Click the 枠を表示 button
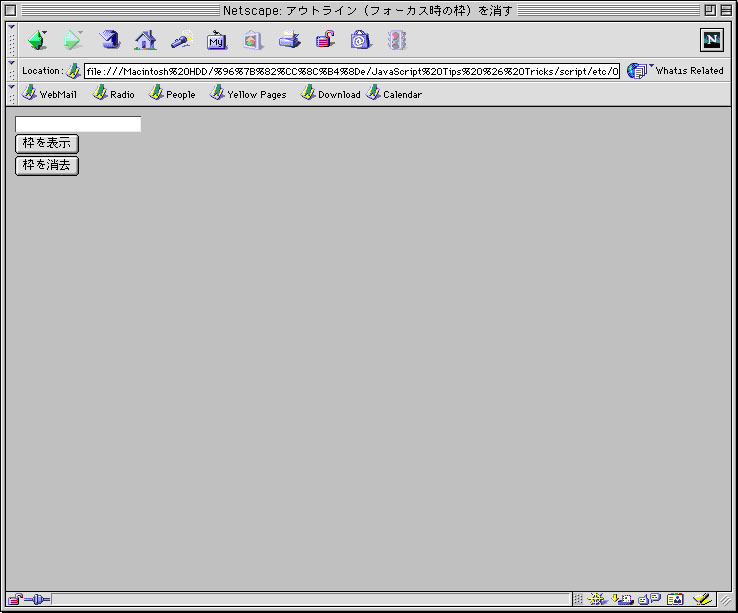This screenshot has width=738, height=613. (47, 143)
